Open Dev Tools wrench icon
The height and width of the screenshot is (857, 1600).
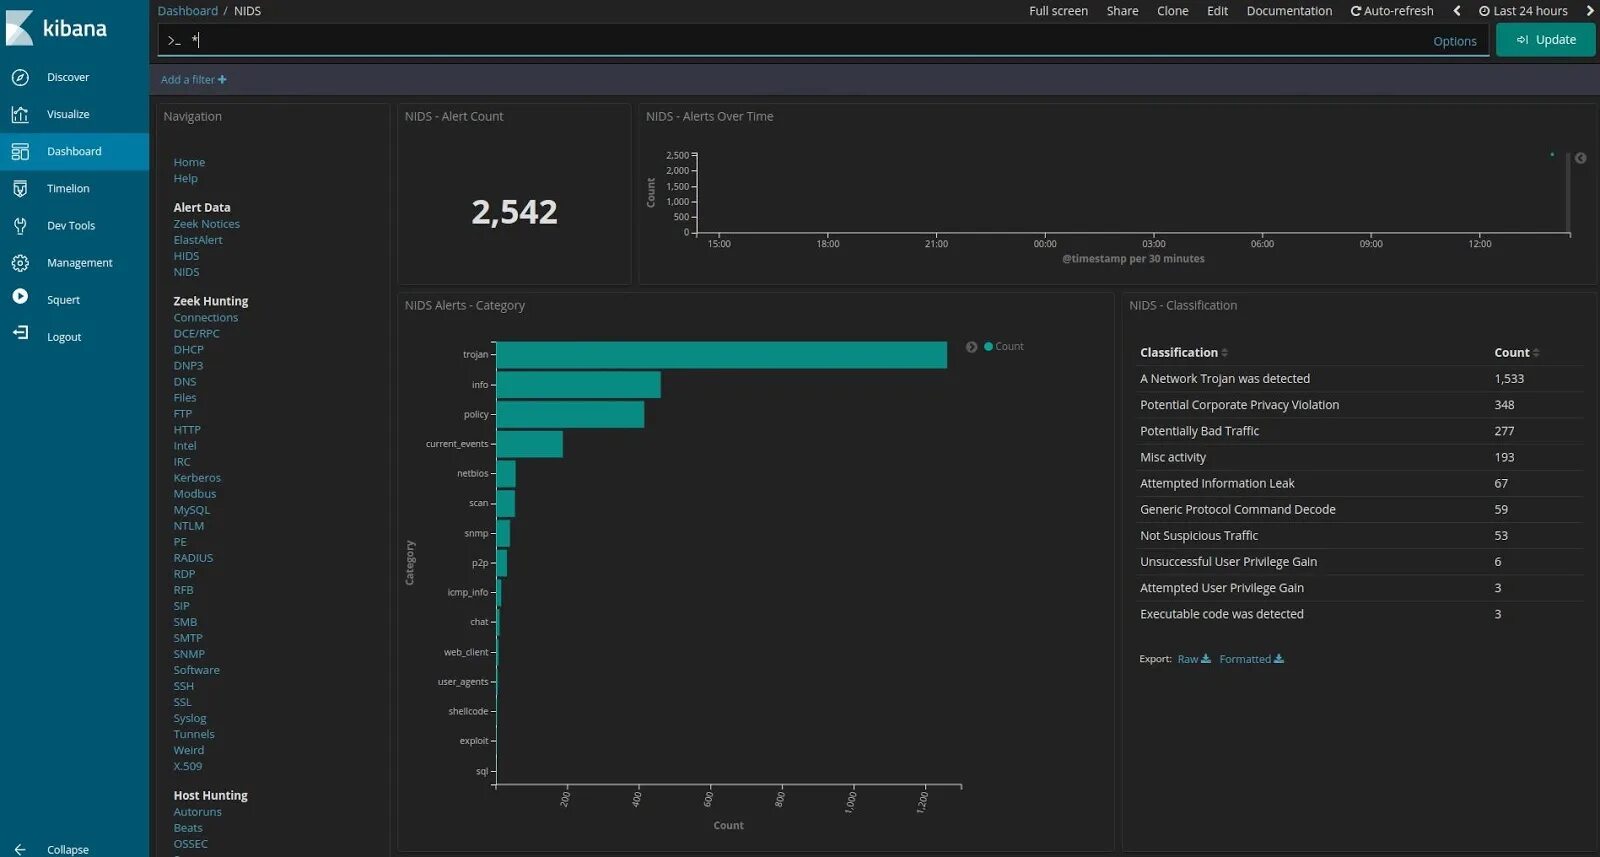coord(20,225)
